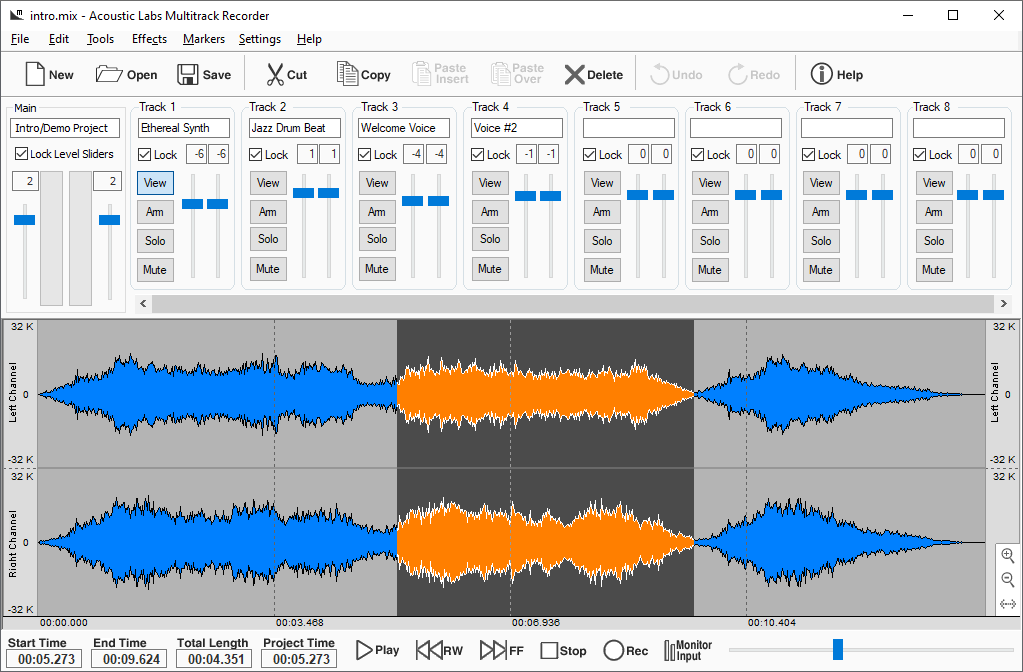Open Help from the toolbar
The height and width of the screenshot is (672, 1023).
[821, 74]
